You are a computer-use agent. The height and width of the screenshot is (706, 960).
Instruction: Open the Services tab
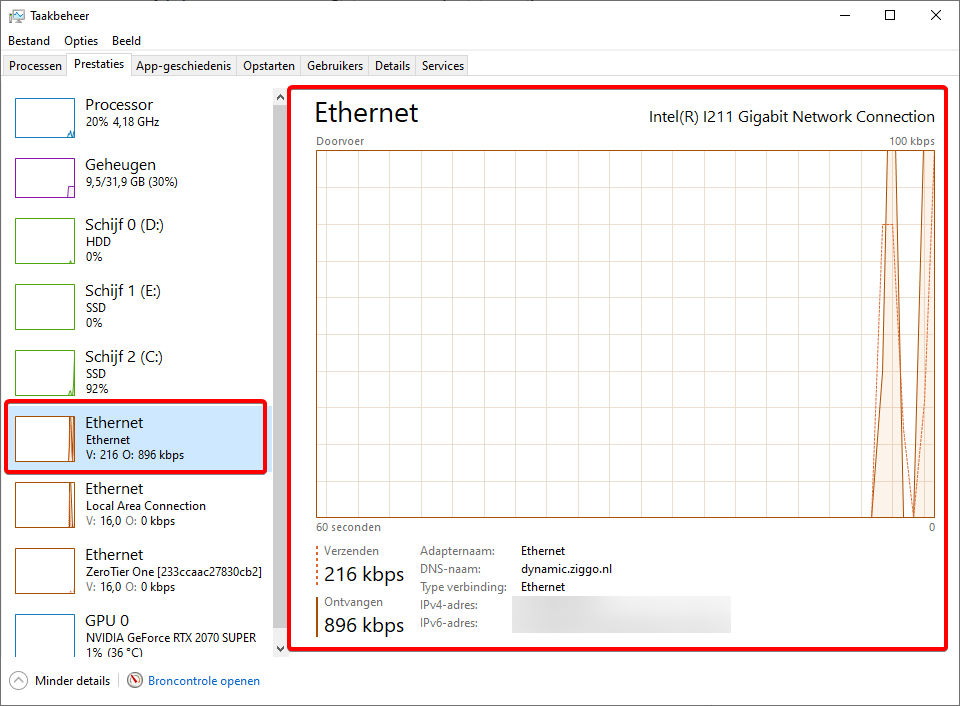(x=442, y=66)
